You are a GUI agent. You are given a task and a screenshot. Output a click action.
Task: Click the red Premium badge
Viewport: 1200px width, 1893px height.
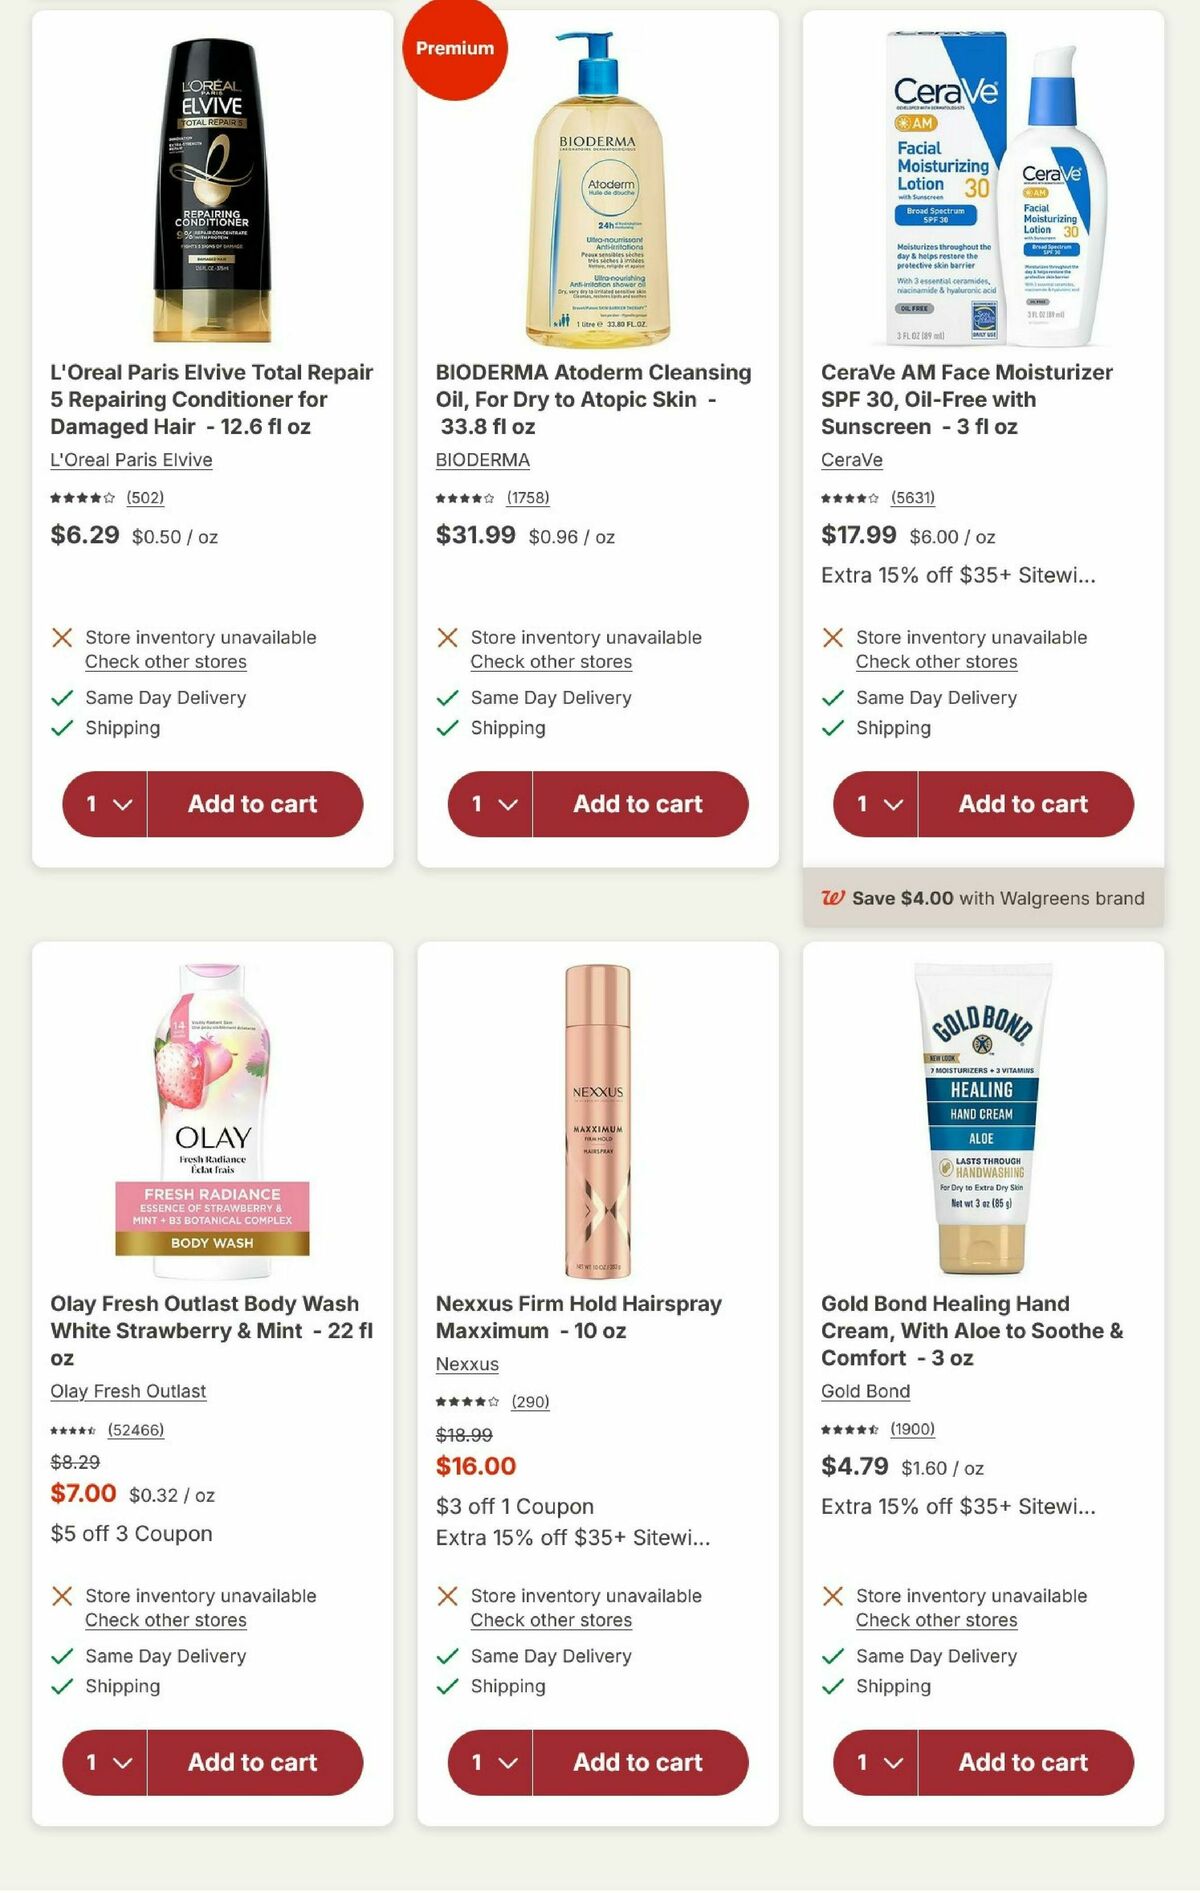coord(456,47)
